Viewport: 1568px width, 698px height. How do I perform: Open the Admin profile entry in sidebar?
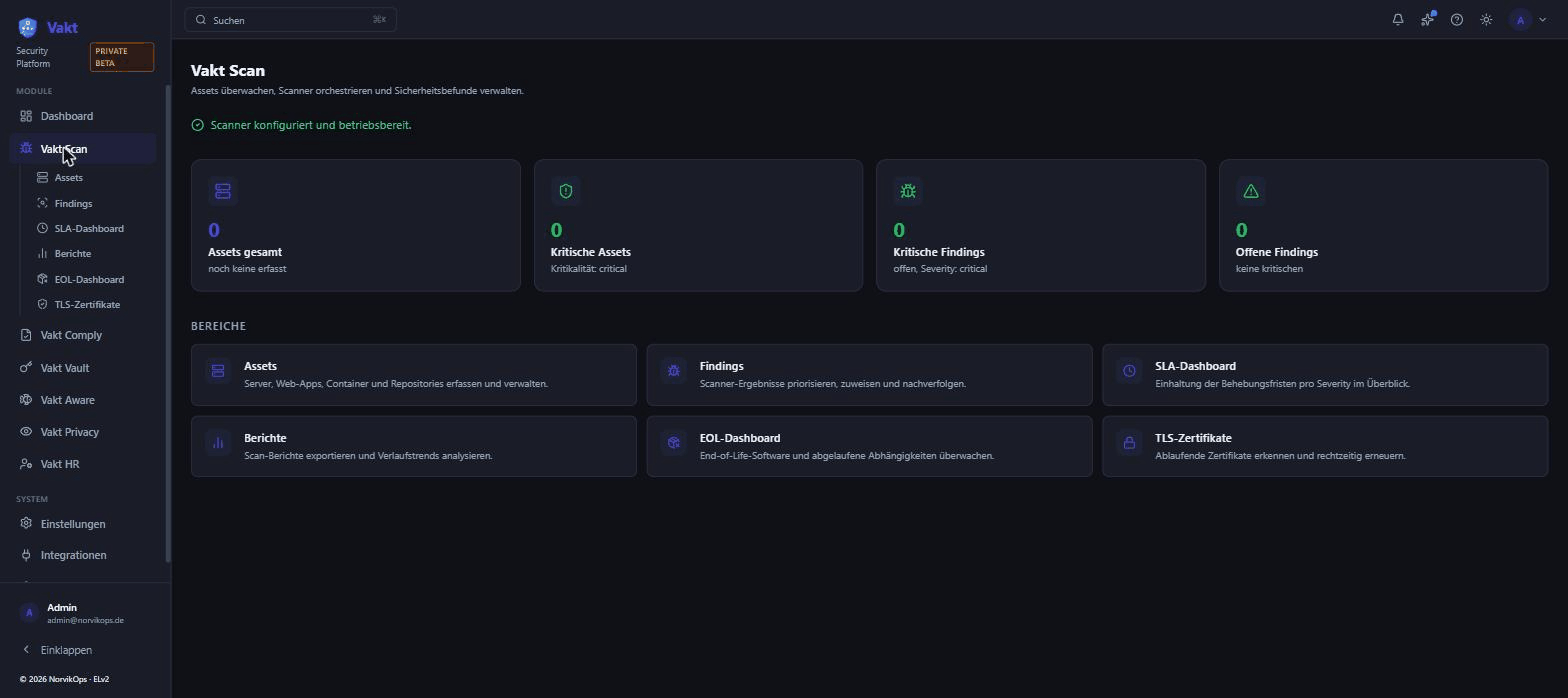pyautogui.click(x=84, y=613)
